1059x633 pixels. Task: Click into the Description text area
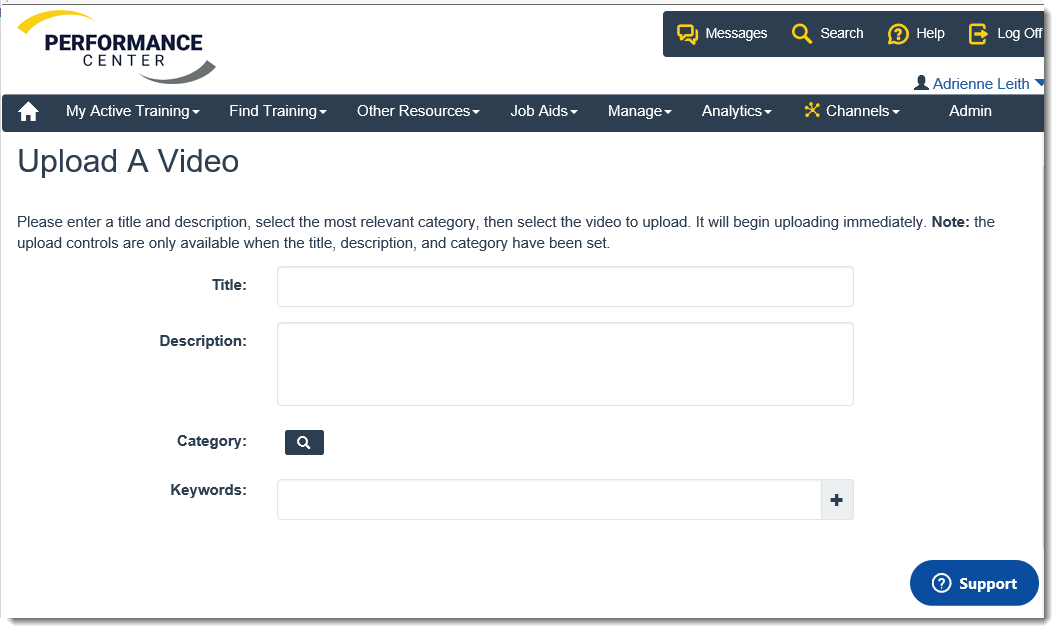coord(565,364)
